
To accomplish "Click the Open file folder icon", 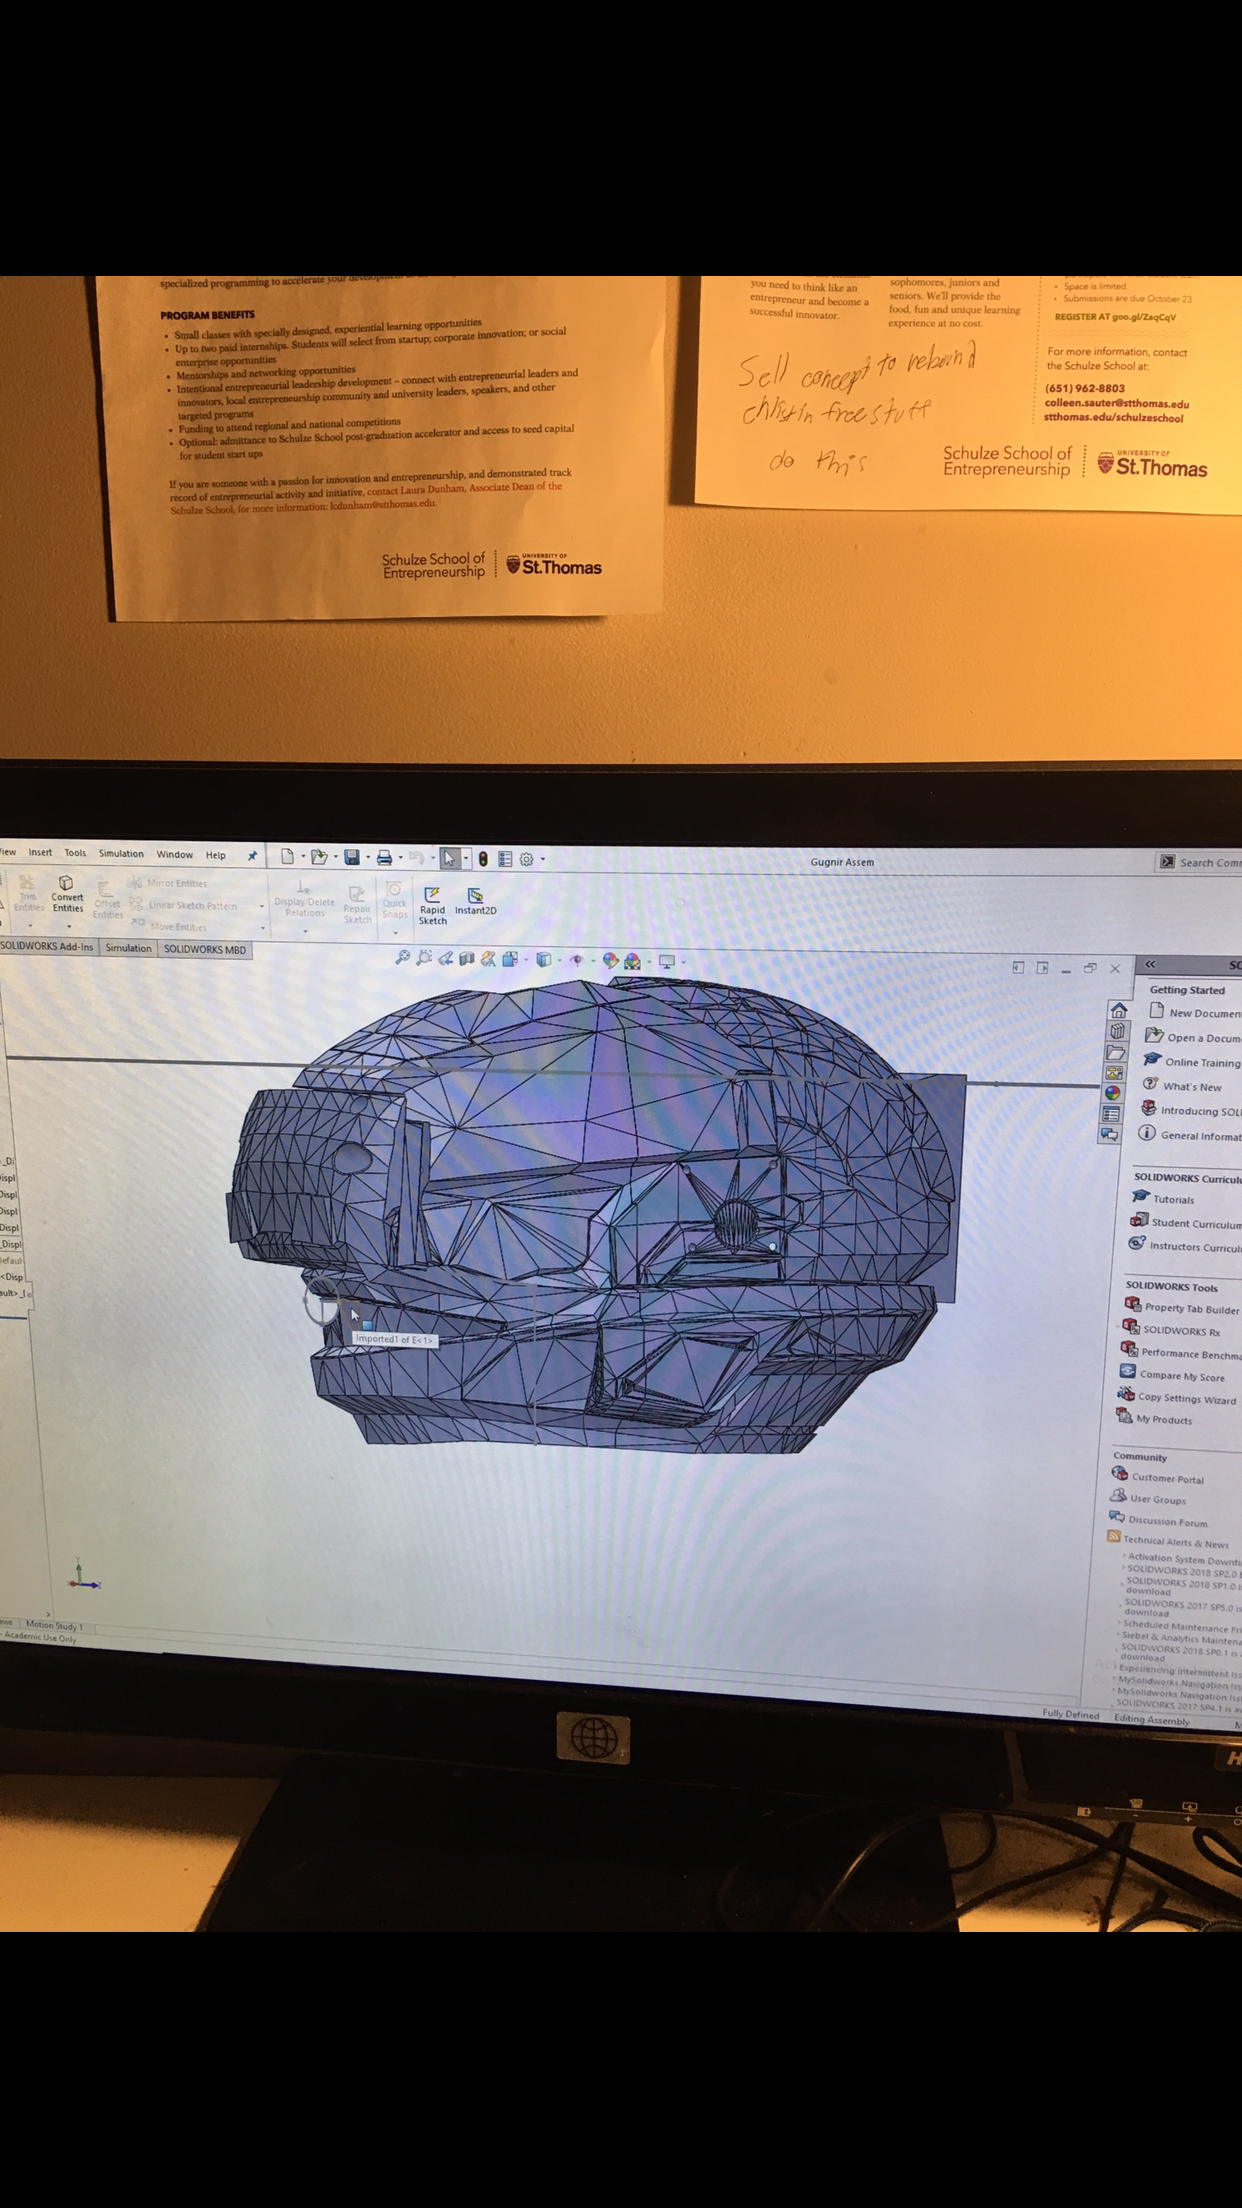I will point(319,857).
